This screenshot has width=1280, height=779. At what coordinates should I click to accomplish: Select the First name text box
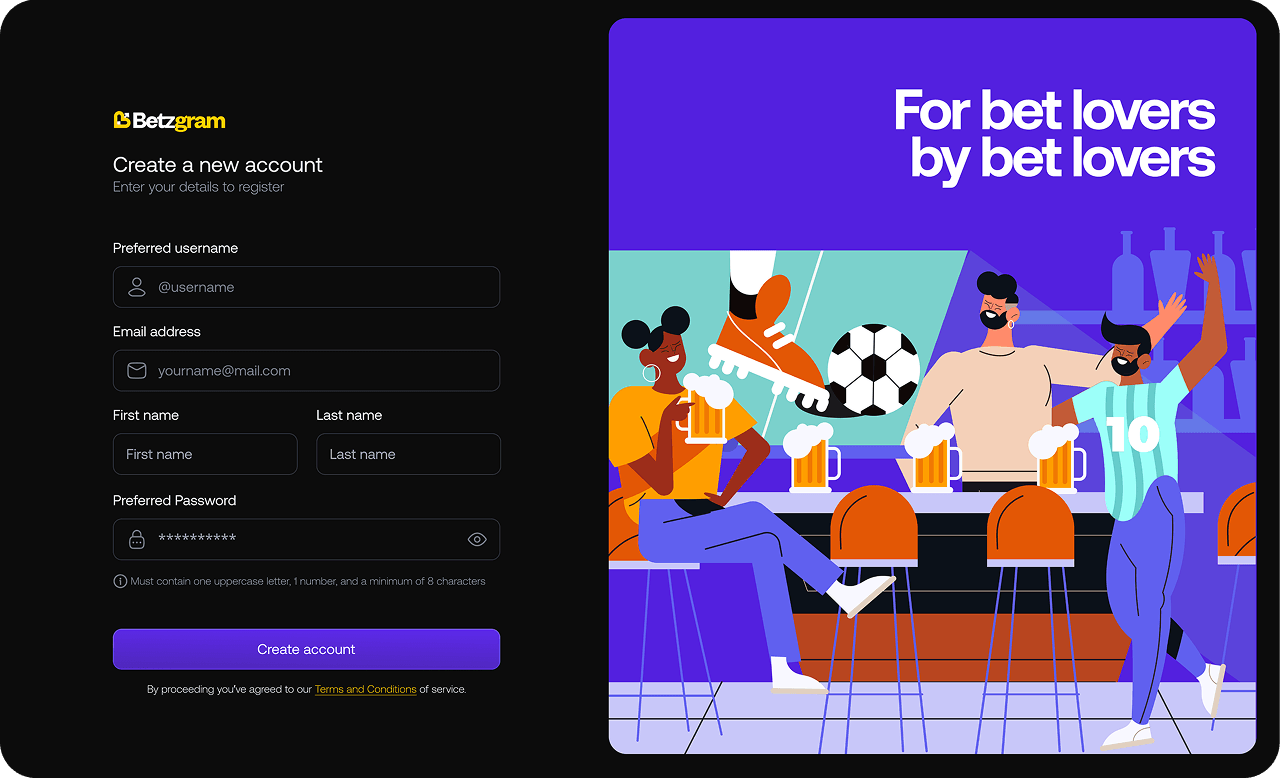[x=205, y=454]
